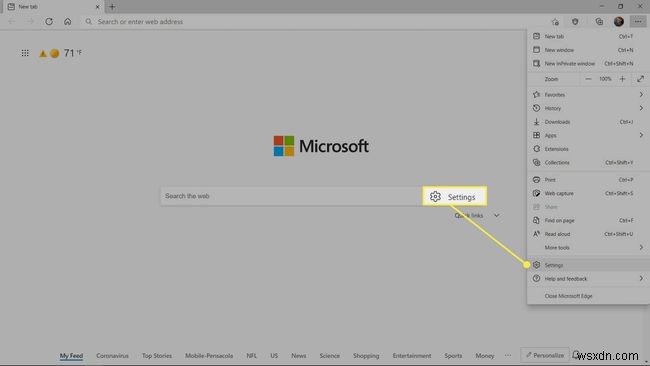Choose Close Microsoft Edge

588,296
